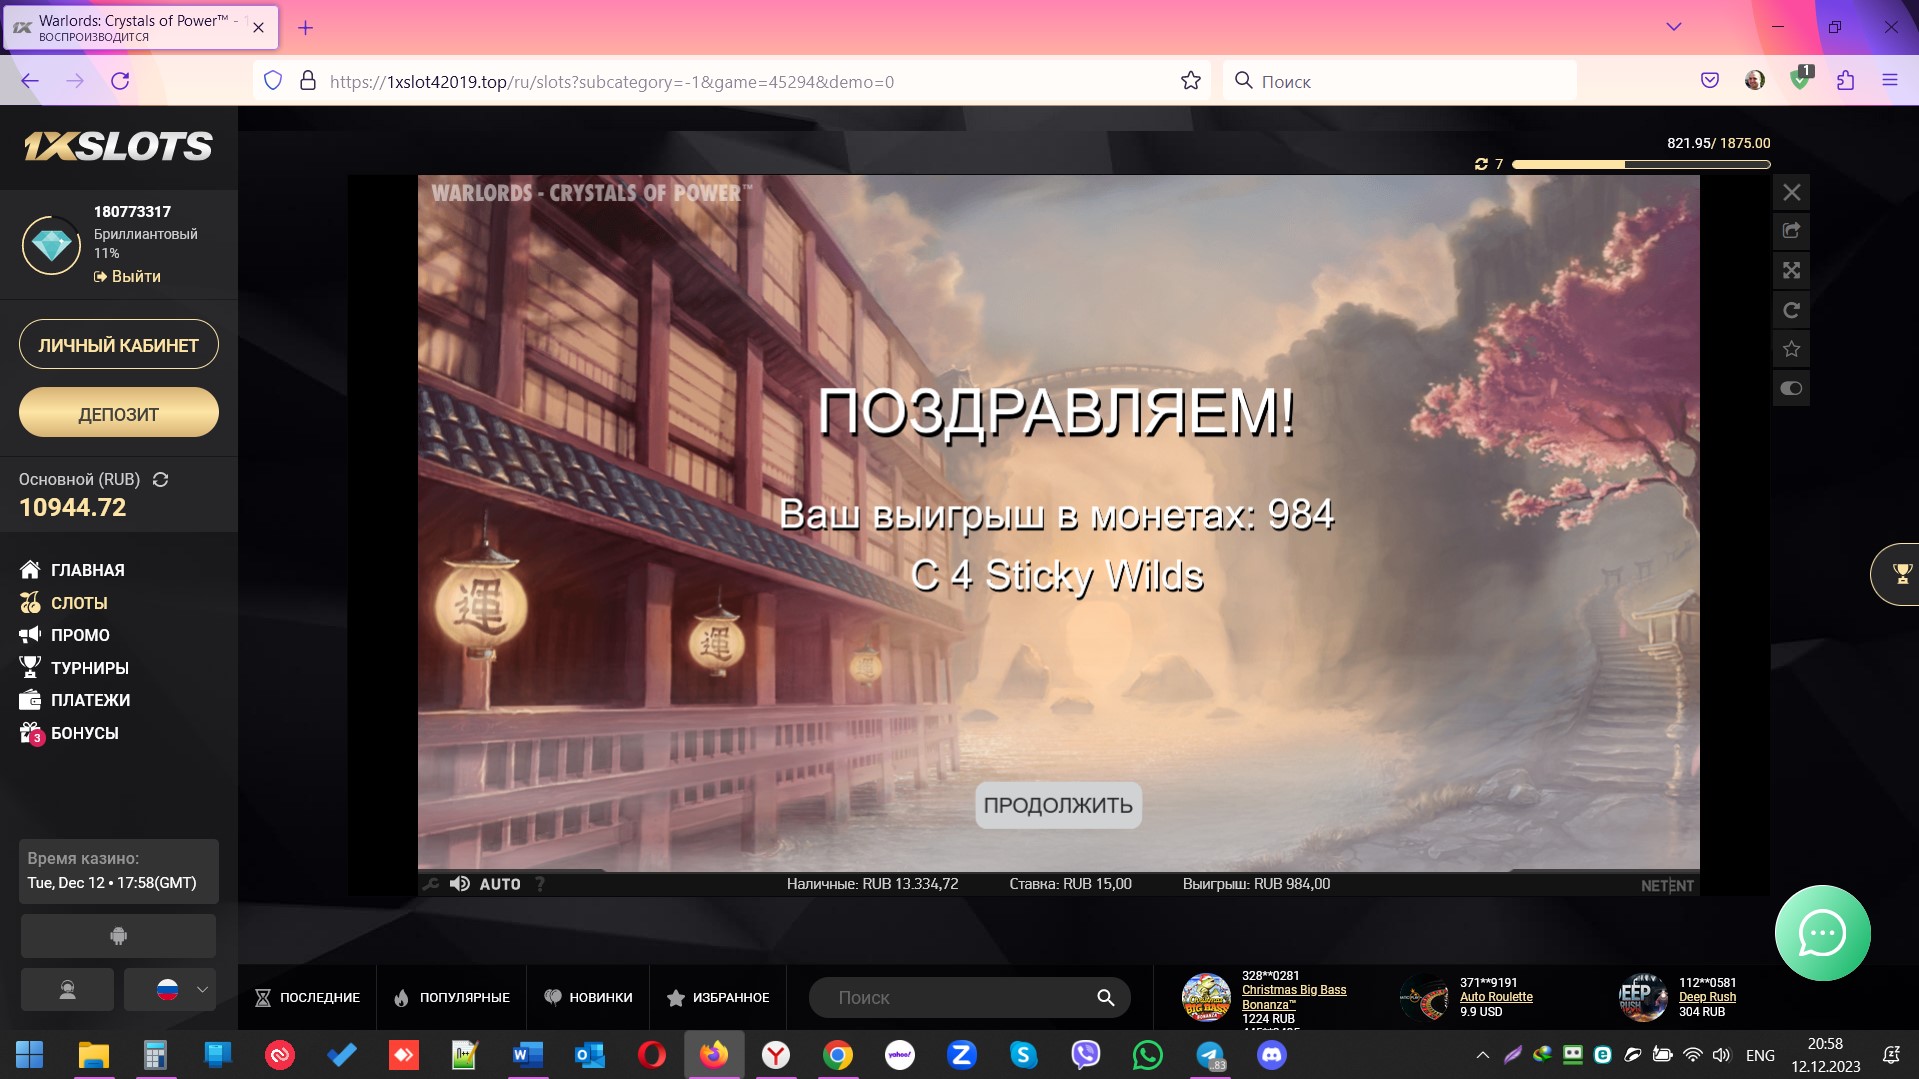
Task: Click the magnifier icon in games search
Action: (x=1105, y=998)
